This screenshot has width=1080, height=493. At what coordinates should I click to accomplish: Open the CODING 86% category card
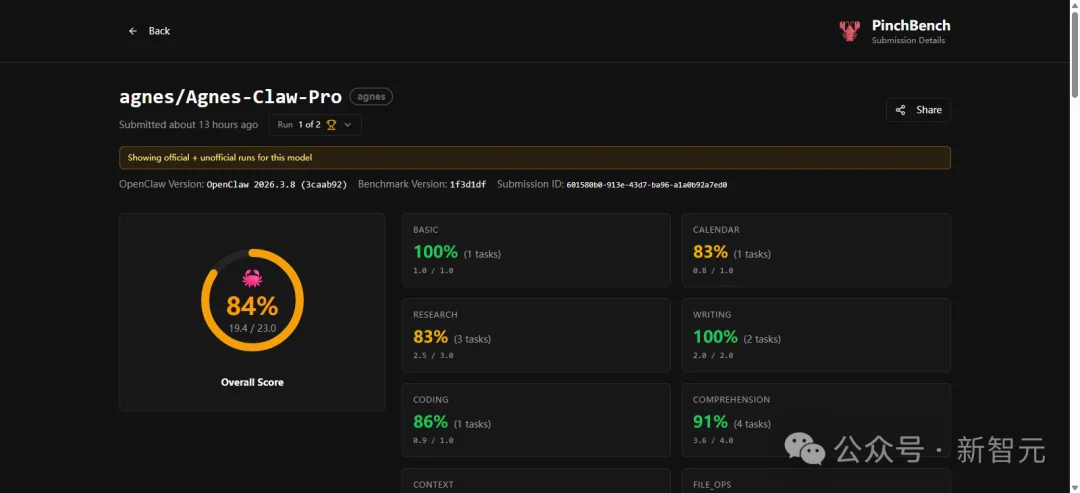[x=535, y=420]
